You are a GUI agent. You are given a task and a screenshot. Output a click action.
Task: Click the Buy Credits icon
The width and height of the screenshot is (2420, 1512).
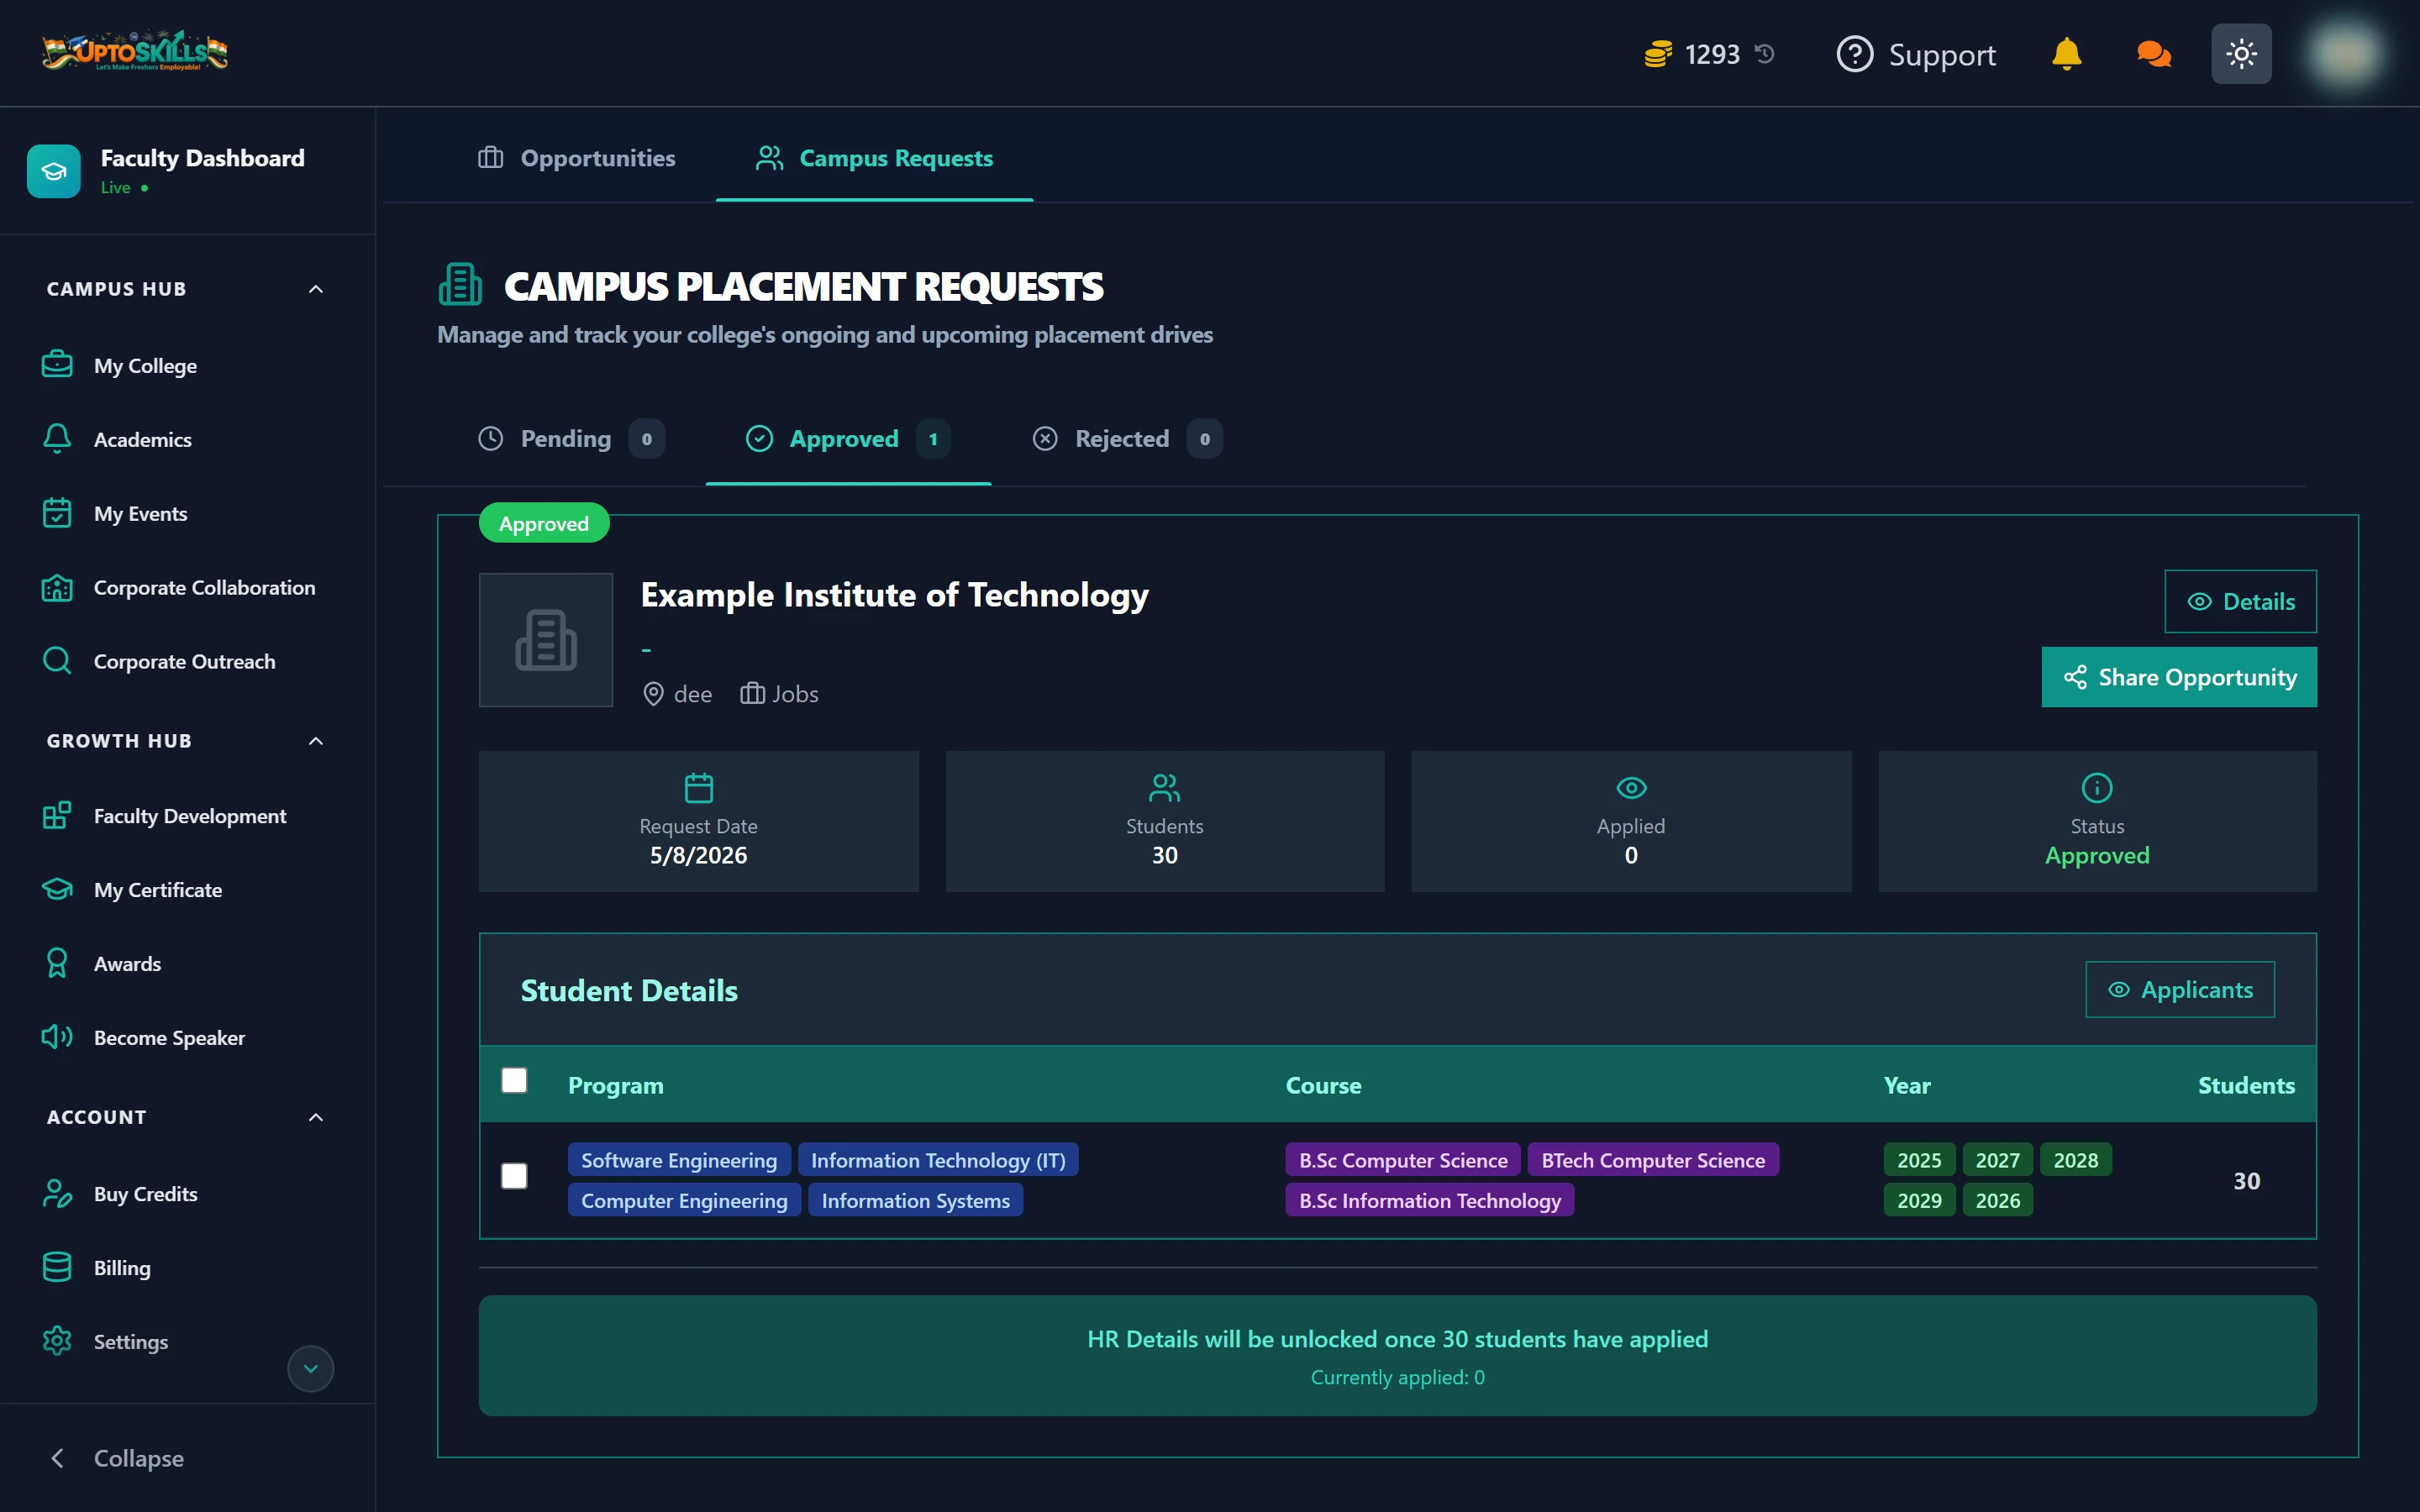click(x=57, y=1193)
